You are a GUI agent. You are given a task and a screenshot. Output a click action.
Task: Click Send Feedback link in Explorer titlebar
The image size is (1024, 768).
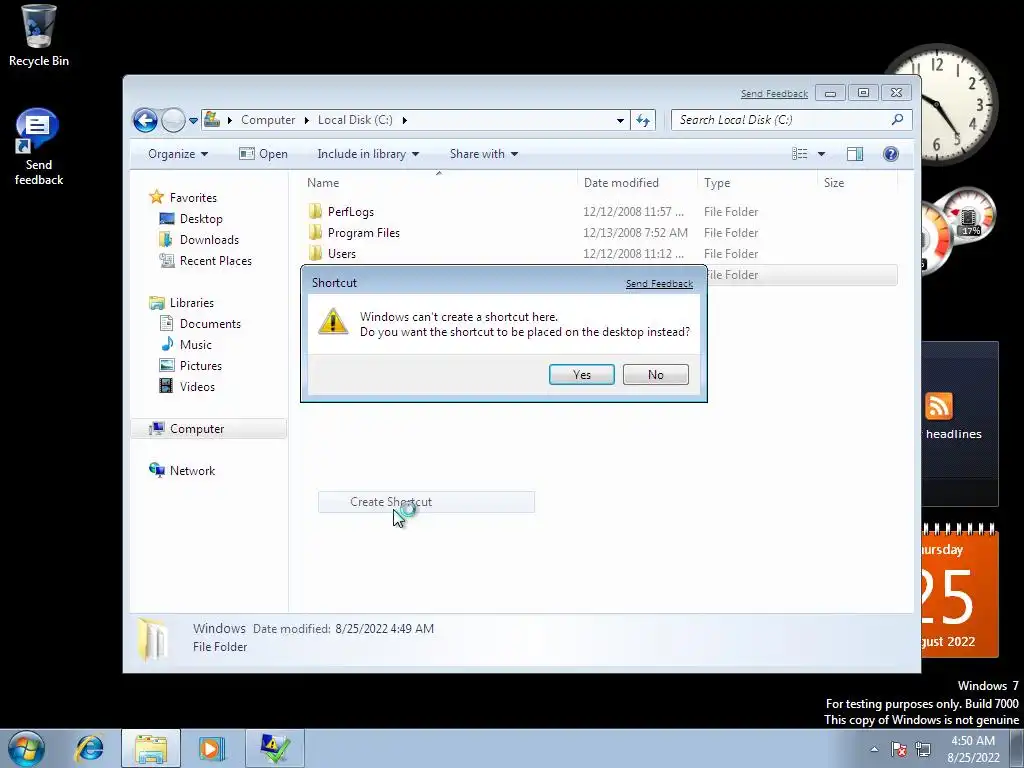[774, 93]
